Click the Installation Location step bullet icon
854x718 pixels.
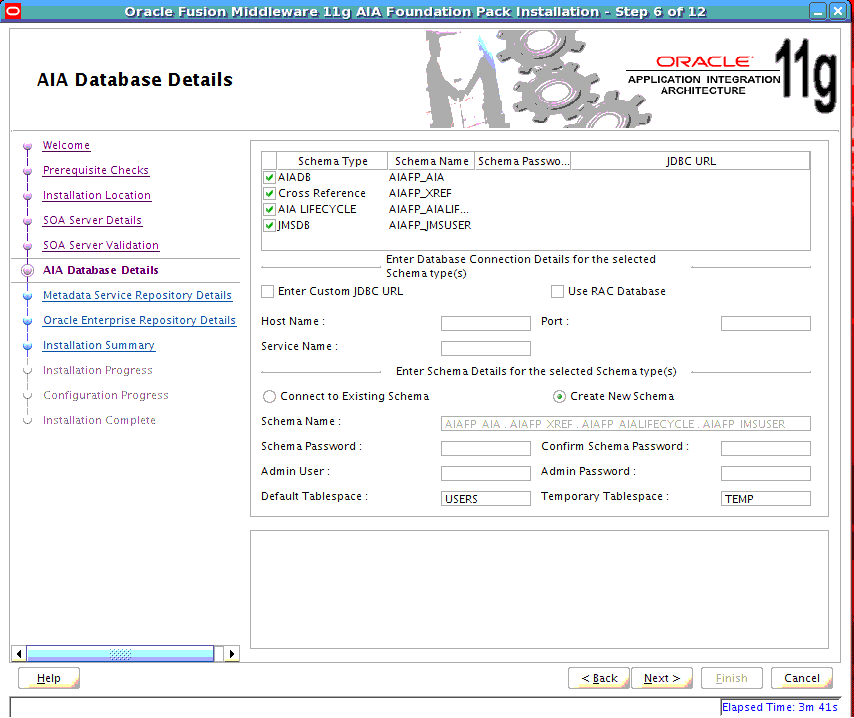tap(27, 196)
